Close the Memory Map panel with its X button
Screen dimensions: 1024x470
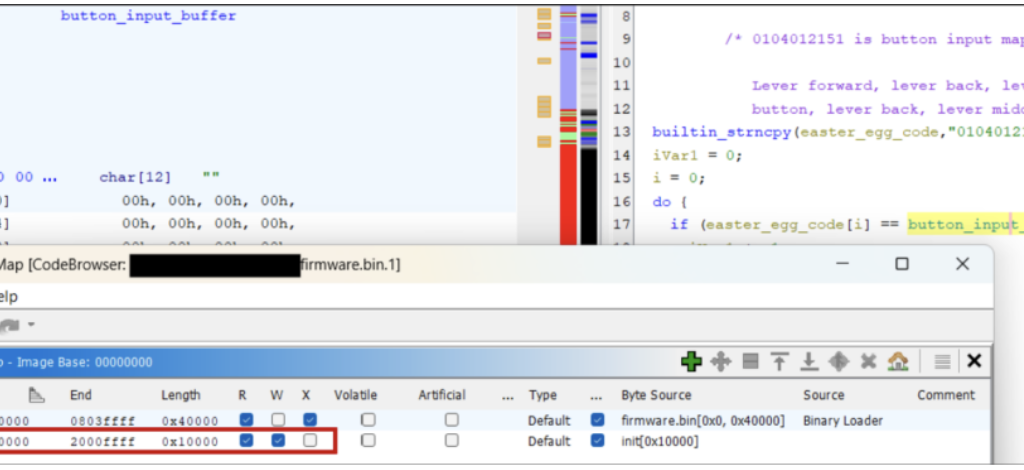click(974, 361)
